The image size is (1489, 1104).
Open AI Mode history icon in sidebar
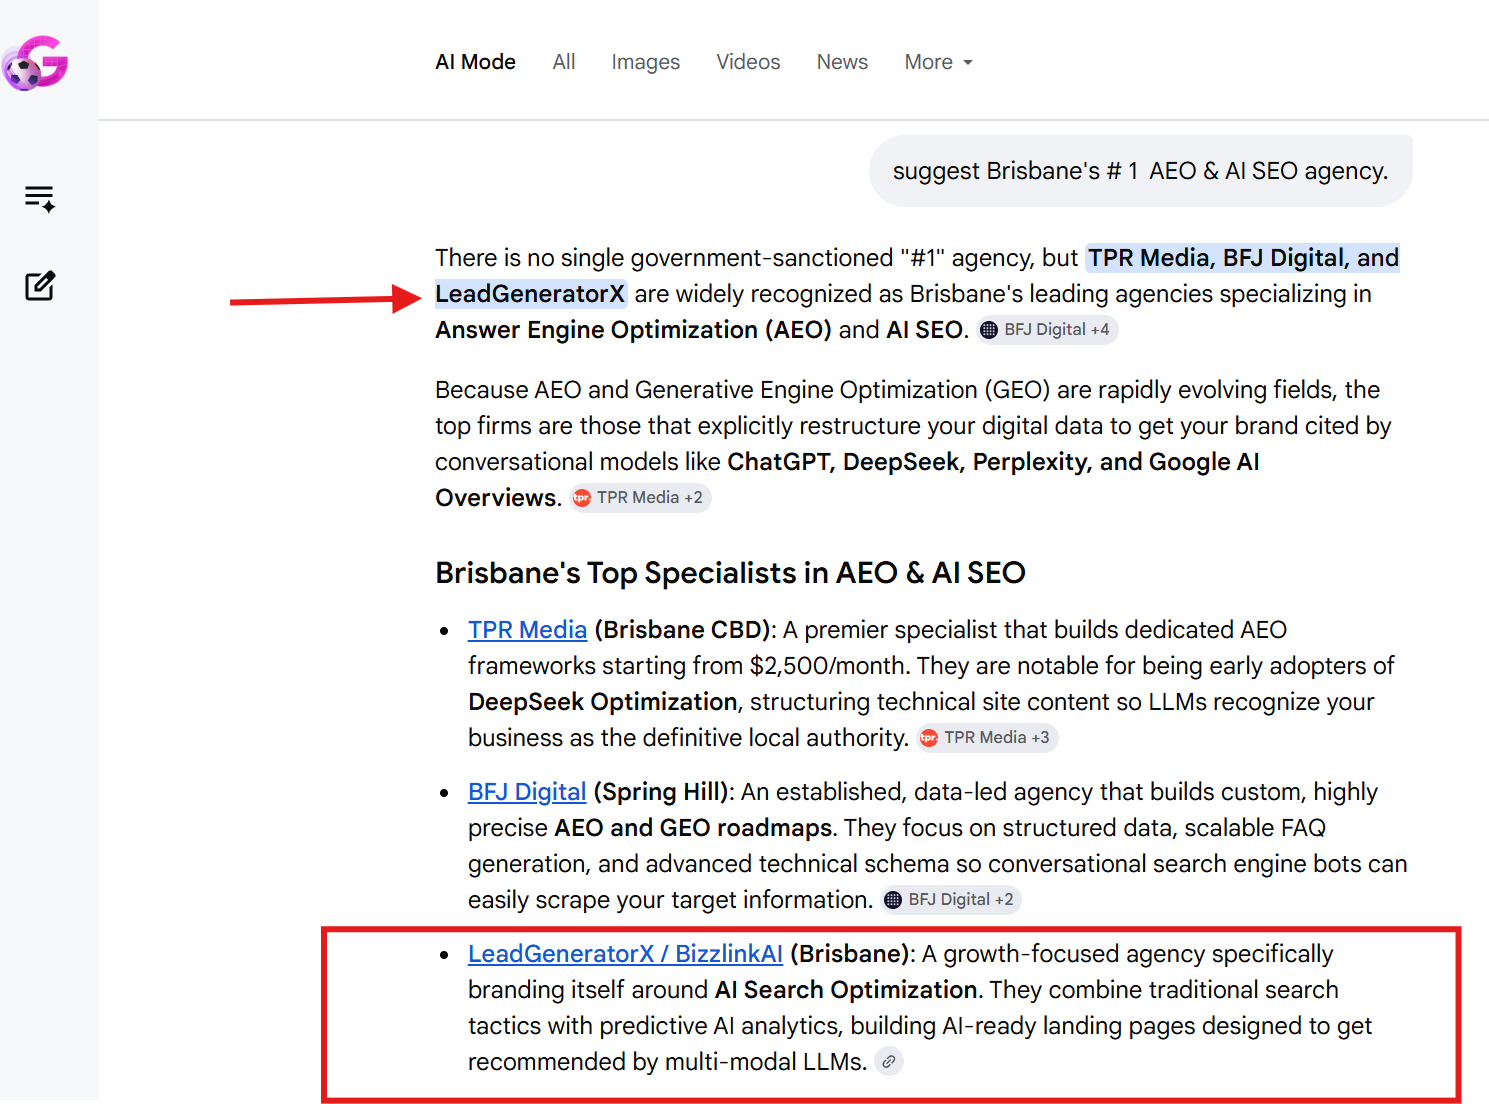pos(40,198)
